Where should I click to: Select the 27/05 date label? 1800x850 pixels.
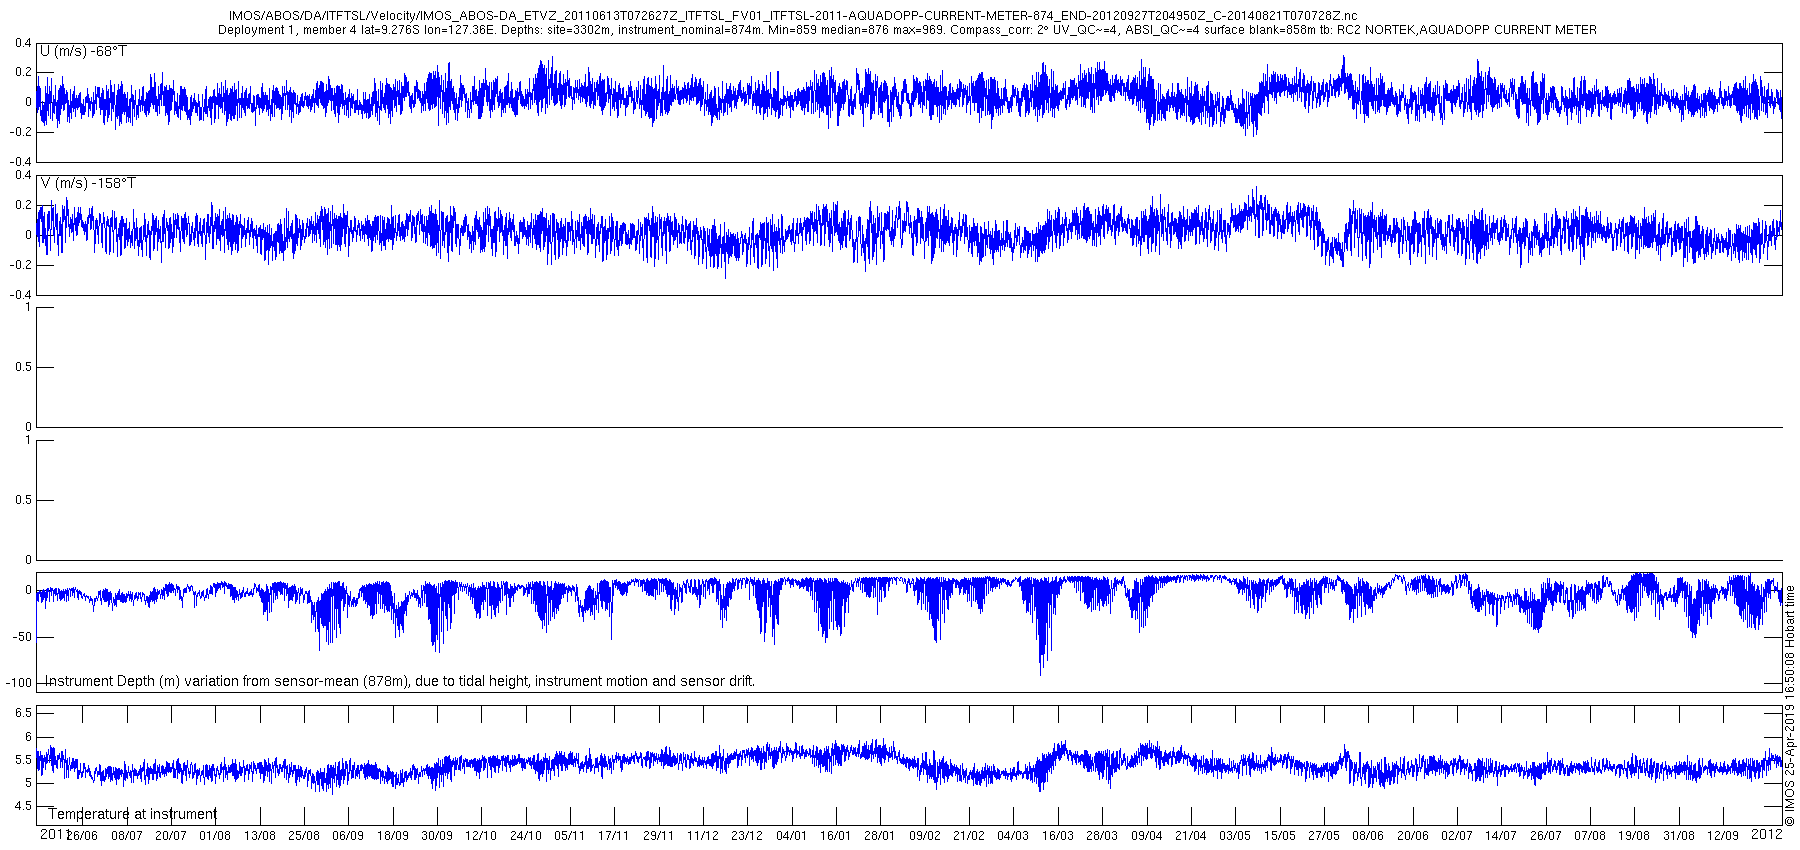point(1324,835)
